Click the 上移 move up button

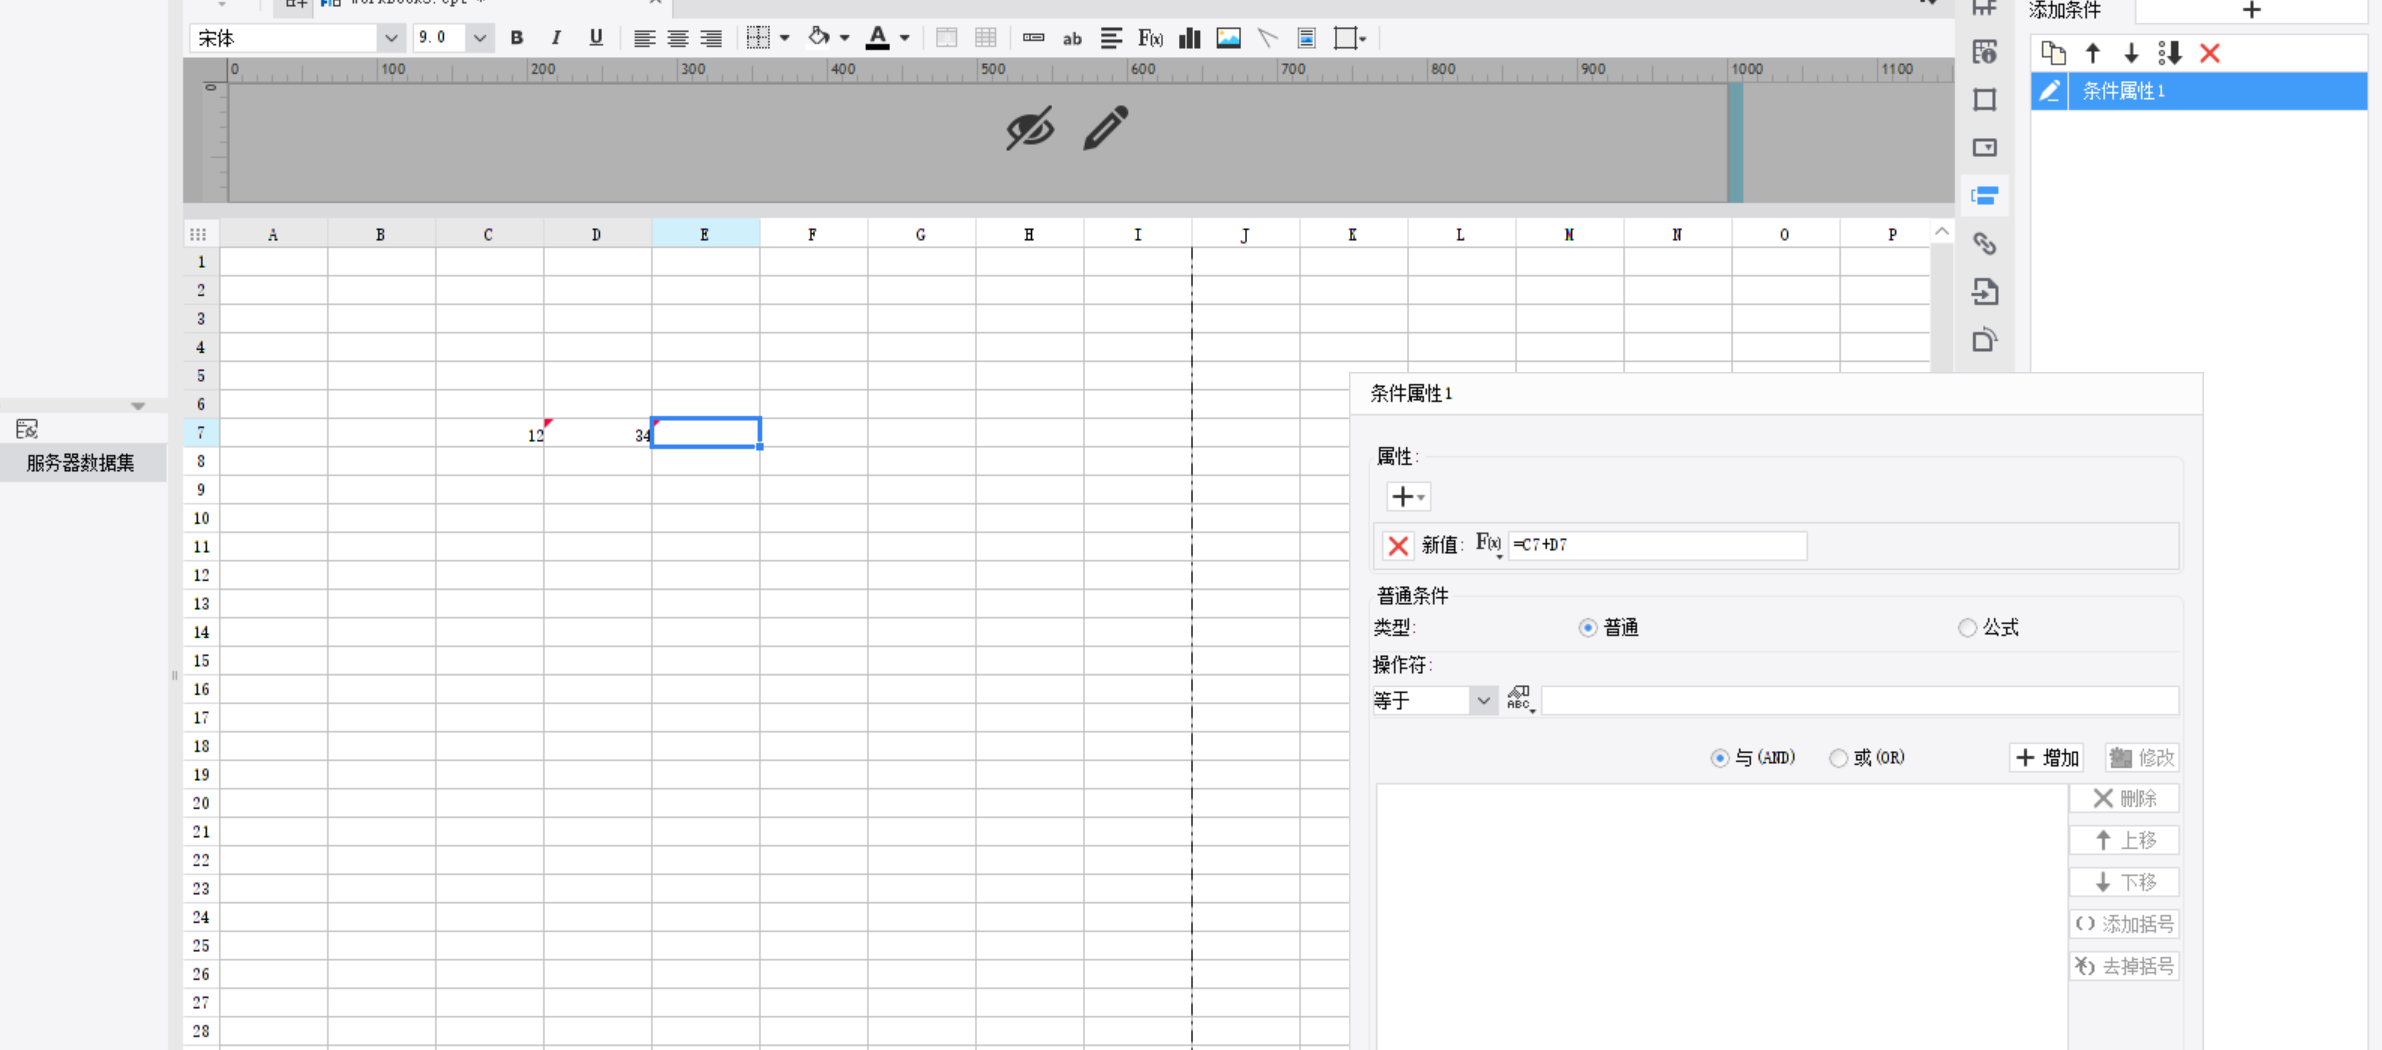(2125, 840)
